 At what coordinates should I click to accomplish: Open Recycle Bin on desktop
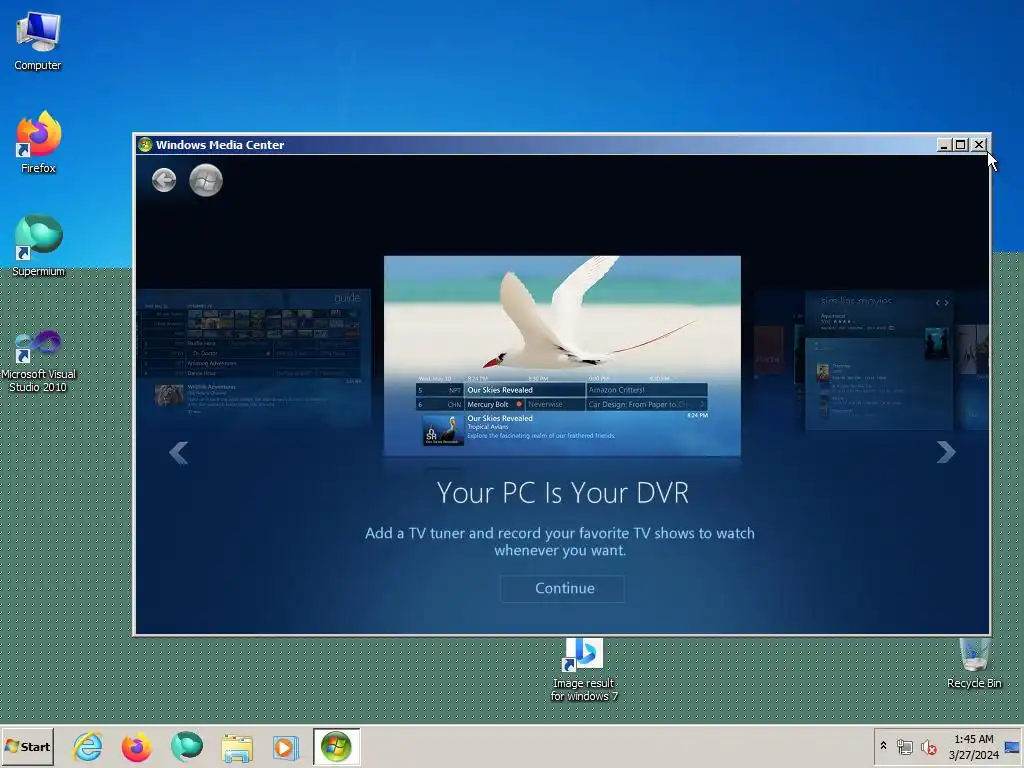pos(974,664)
